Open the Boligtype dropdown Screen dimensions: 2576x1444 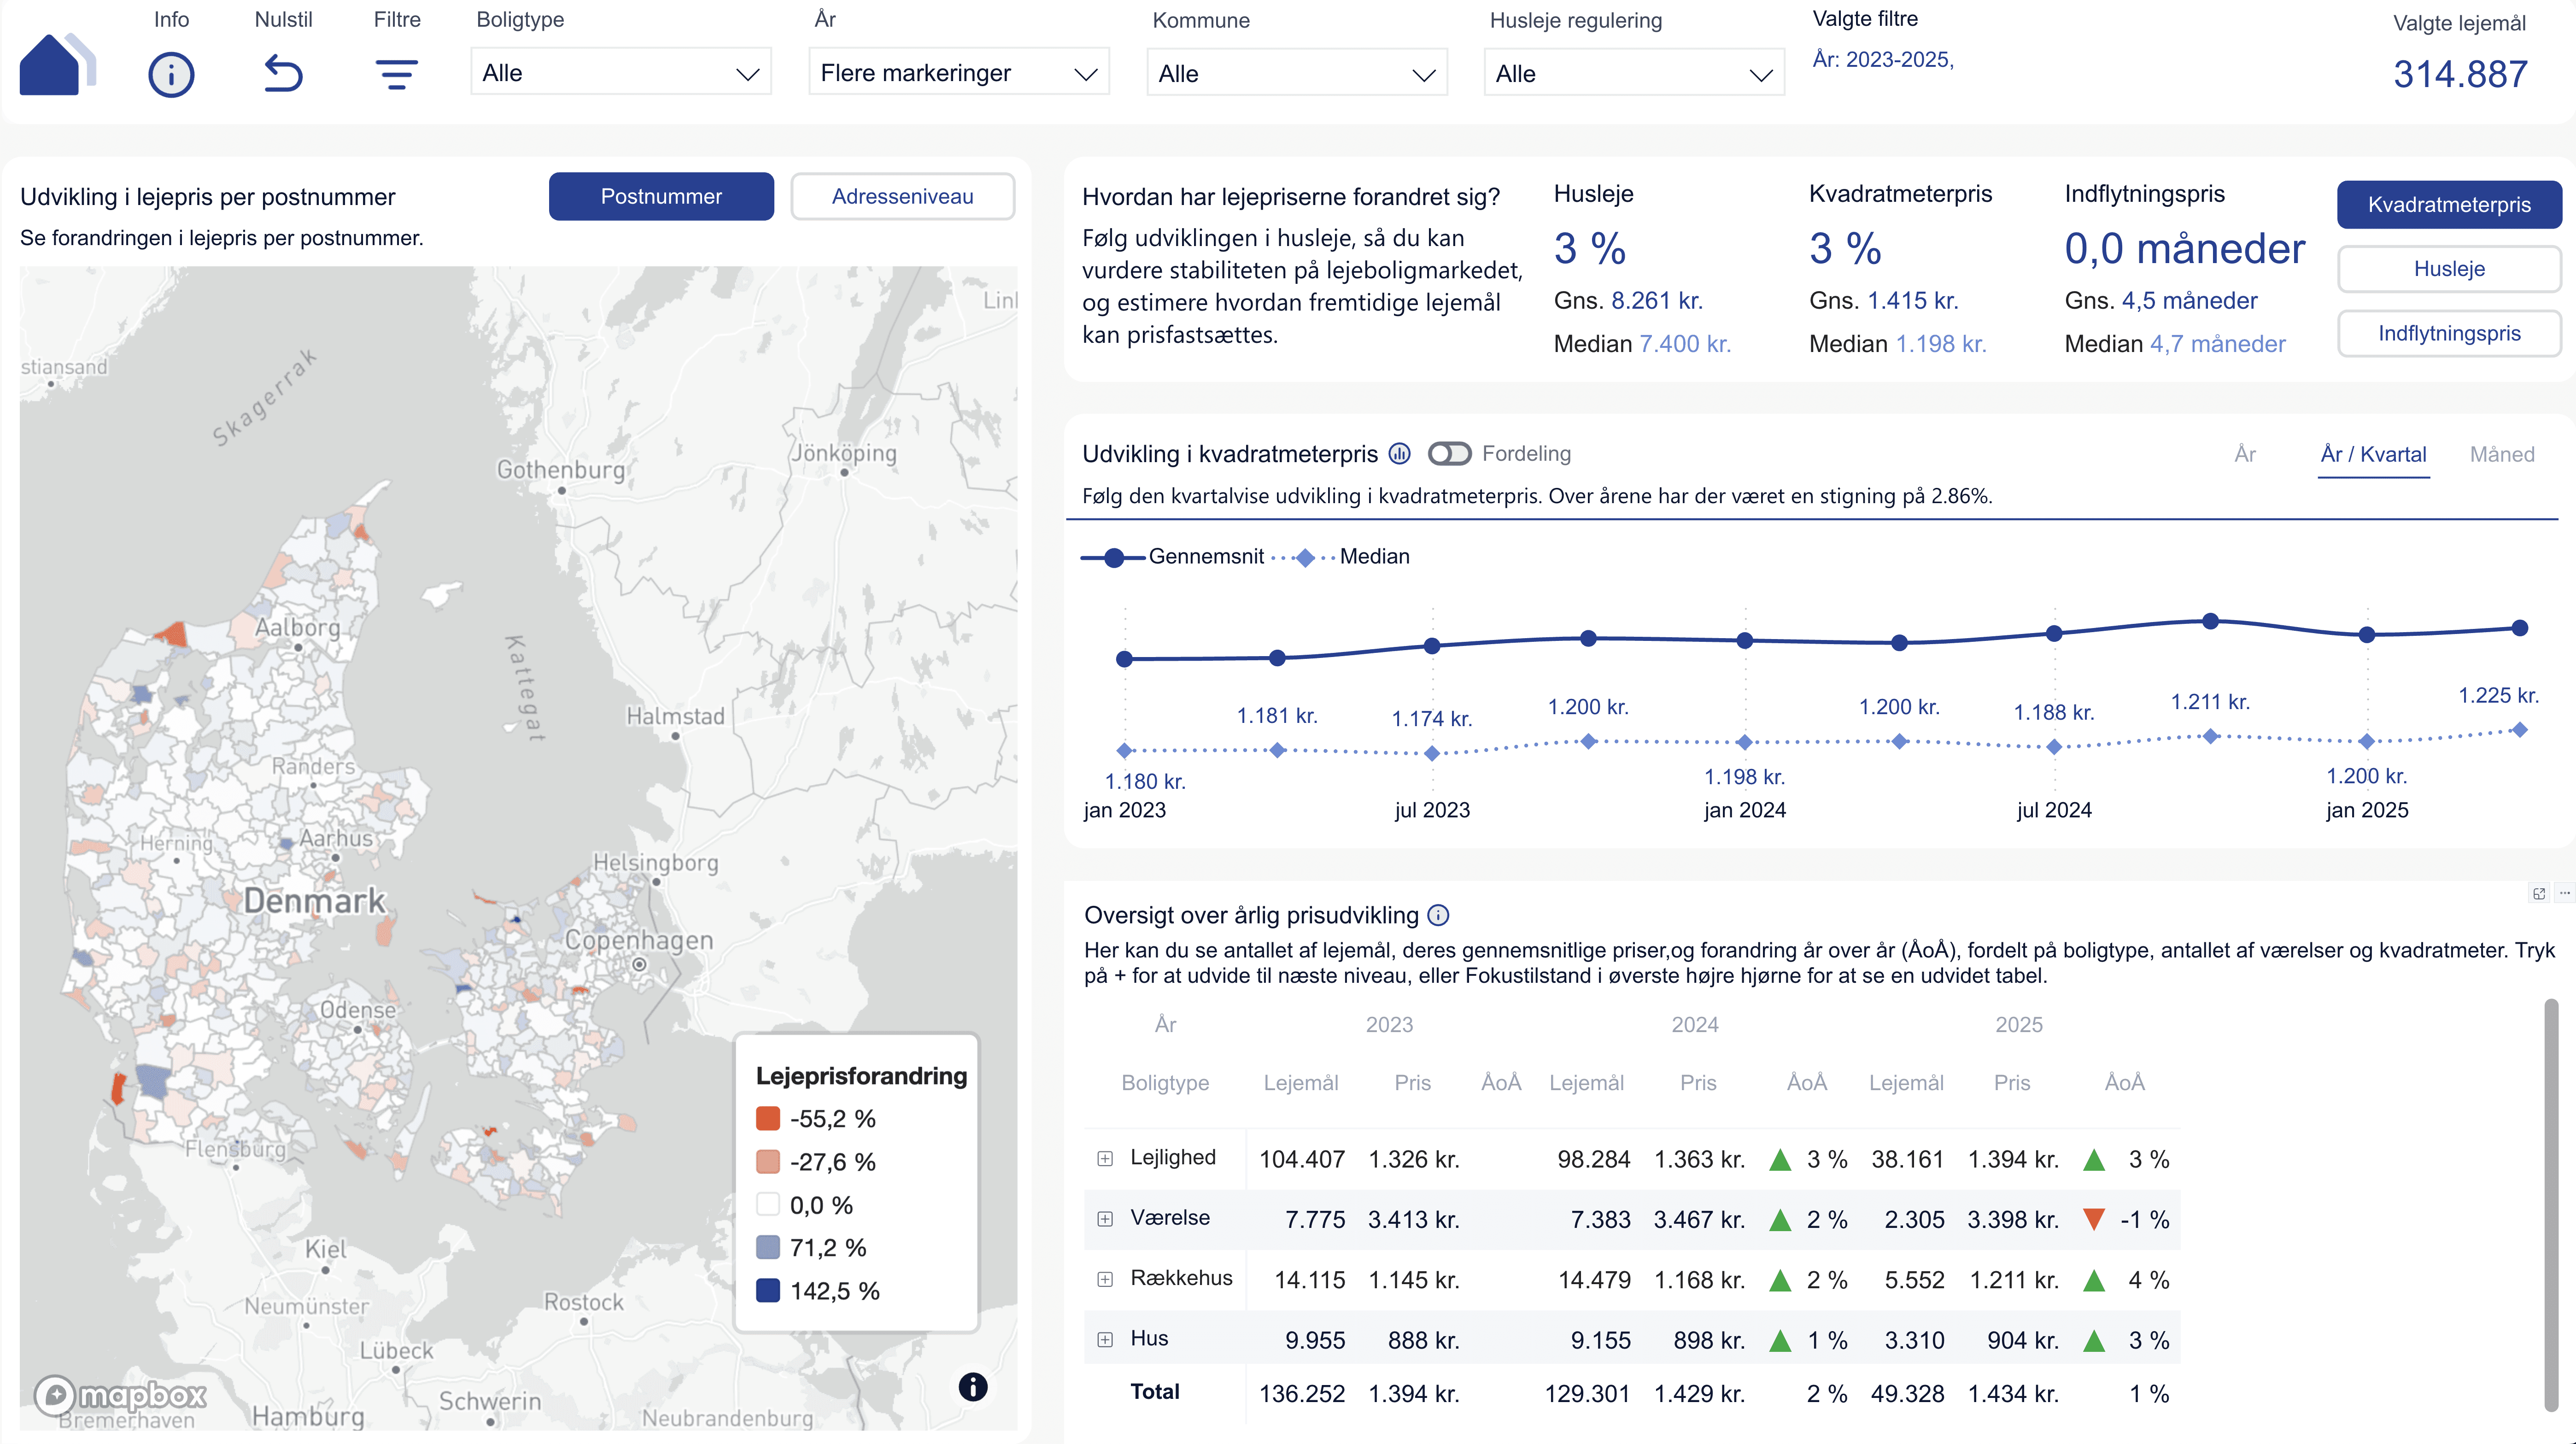(x=620, y=73)
